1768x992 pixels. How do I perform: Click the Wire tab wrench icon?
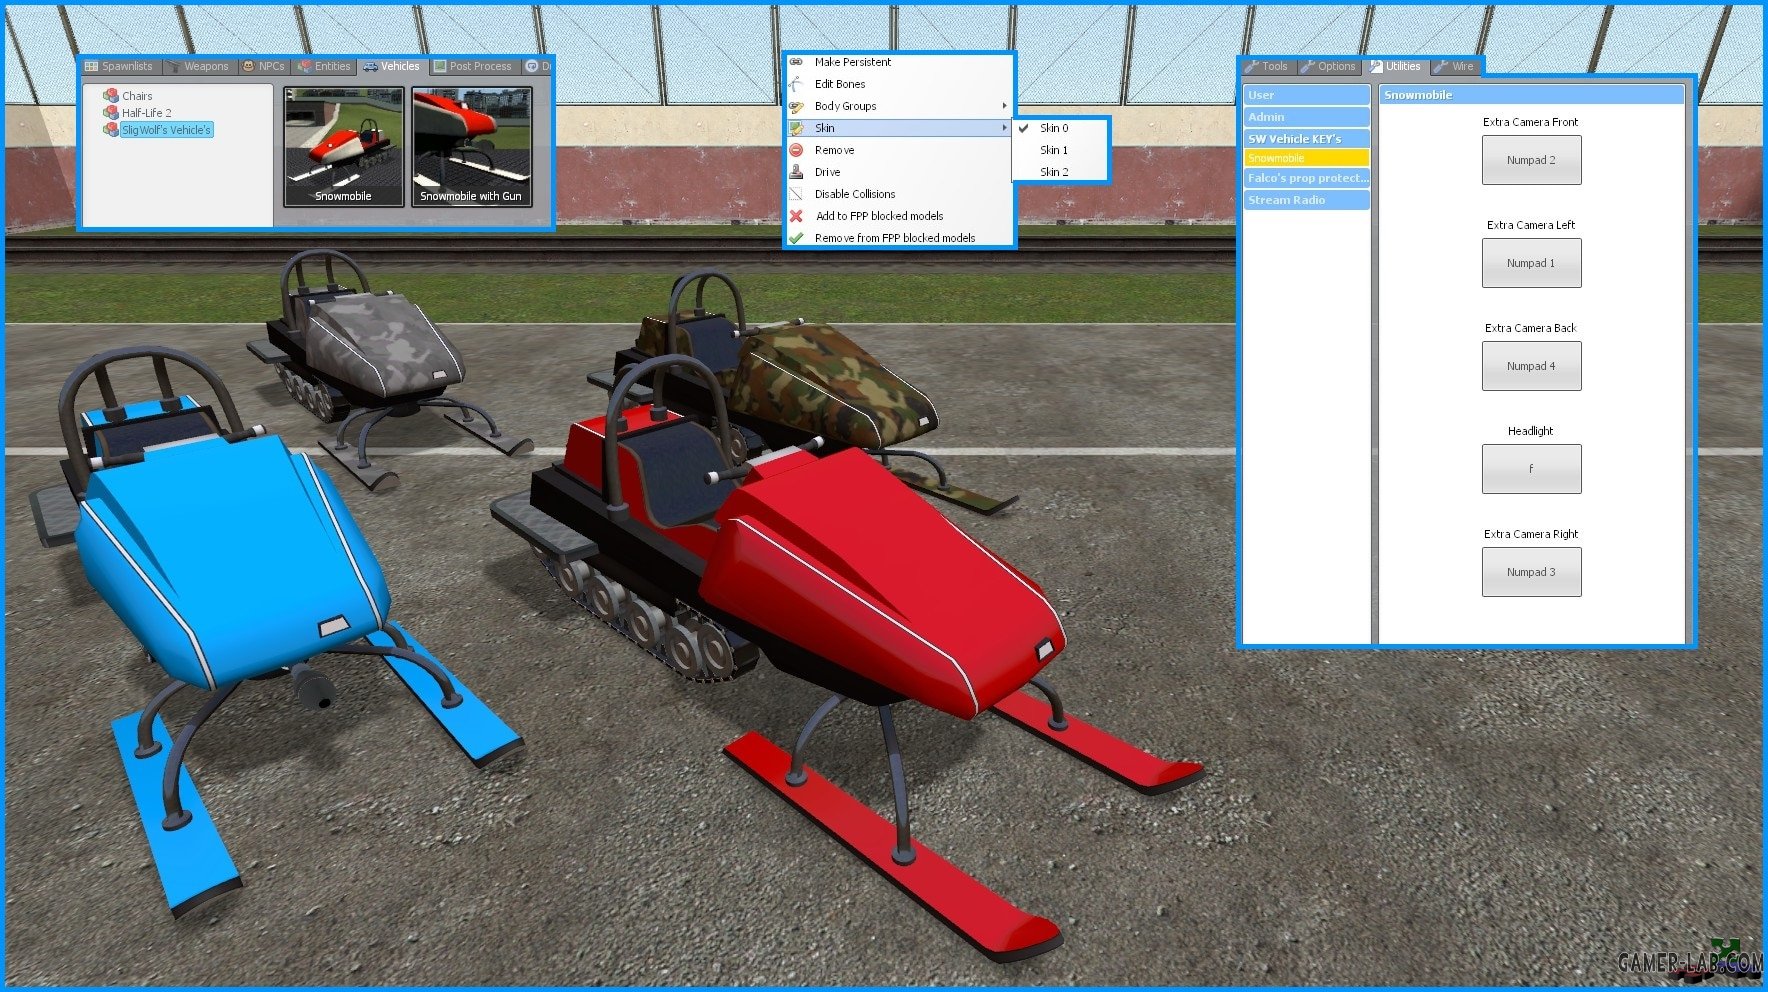click(1441, 66)
